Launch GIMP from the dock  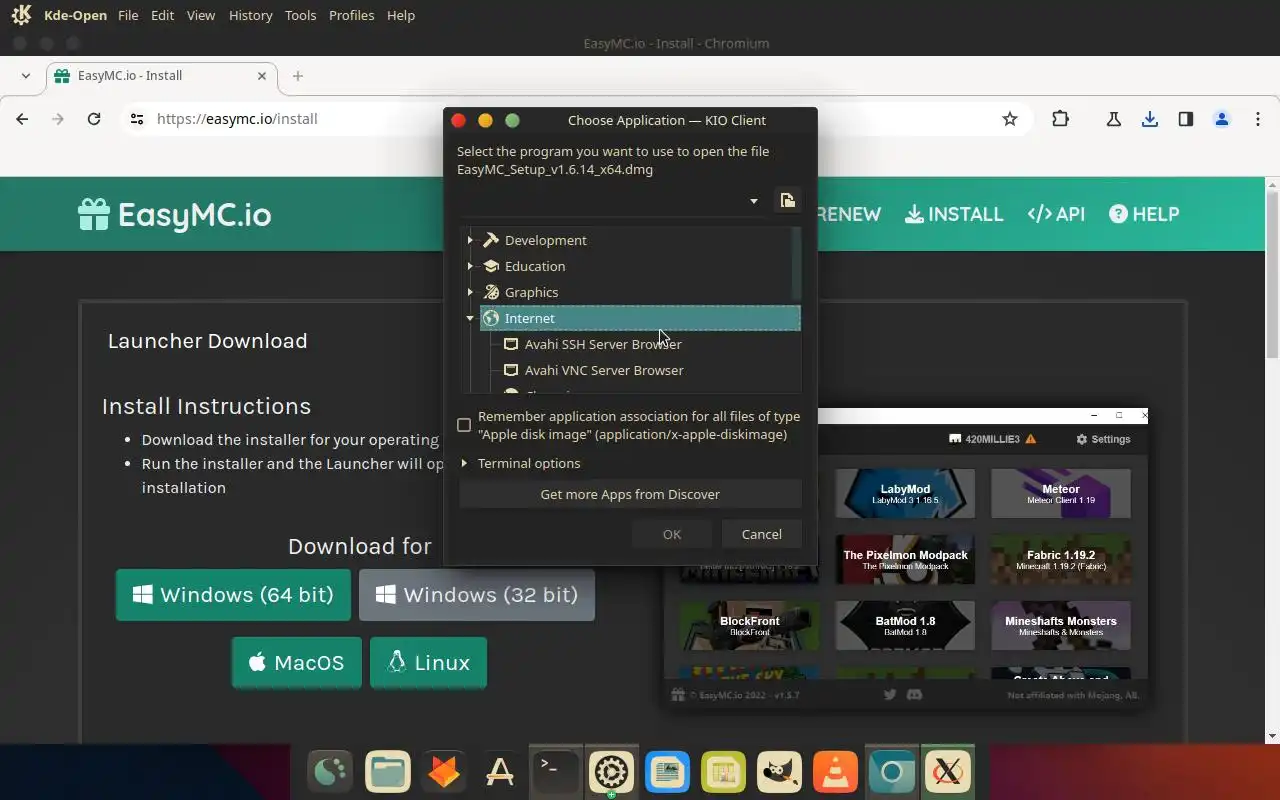pos(779,771)
